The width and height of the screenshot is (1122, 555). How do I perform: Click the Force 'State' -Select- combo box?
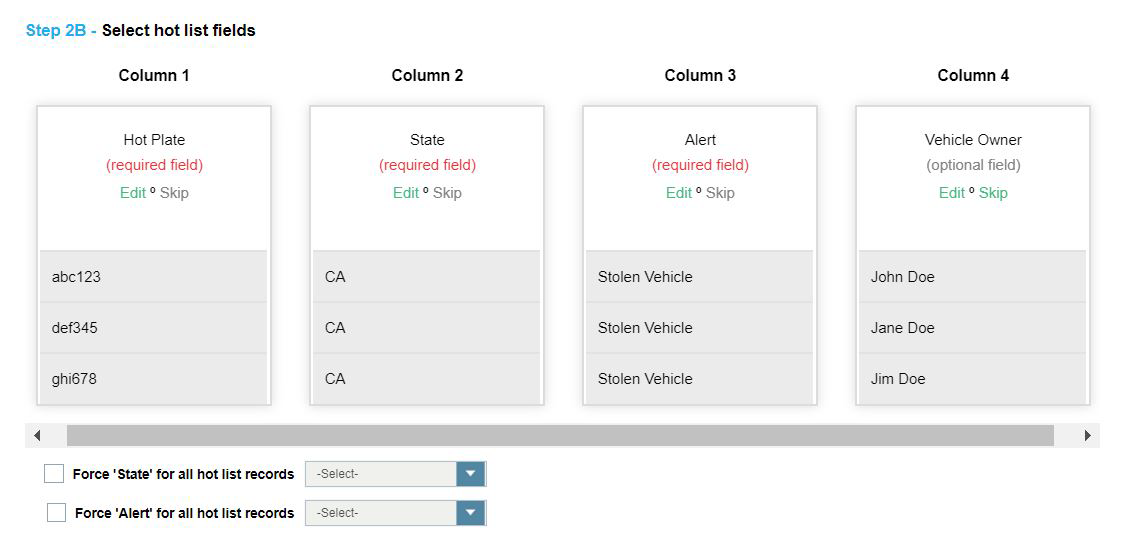pyautogui.click(x=380, y=474)
